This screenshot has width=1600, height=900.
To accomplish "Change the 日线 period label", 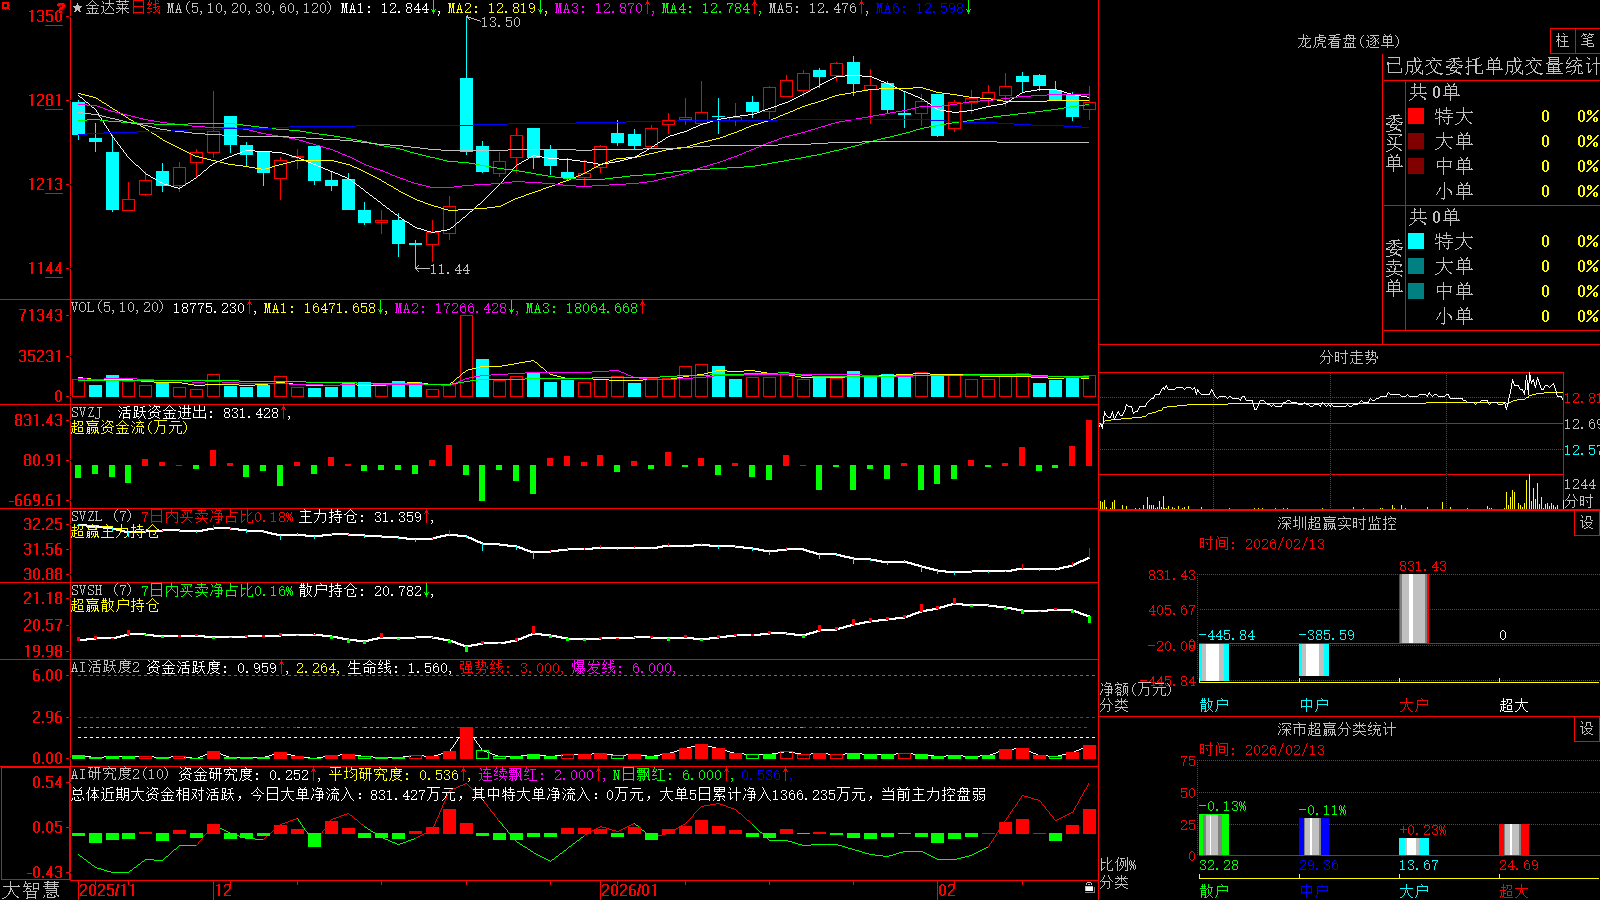I will (146, 8).
